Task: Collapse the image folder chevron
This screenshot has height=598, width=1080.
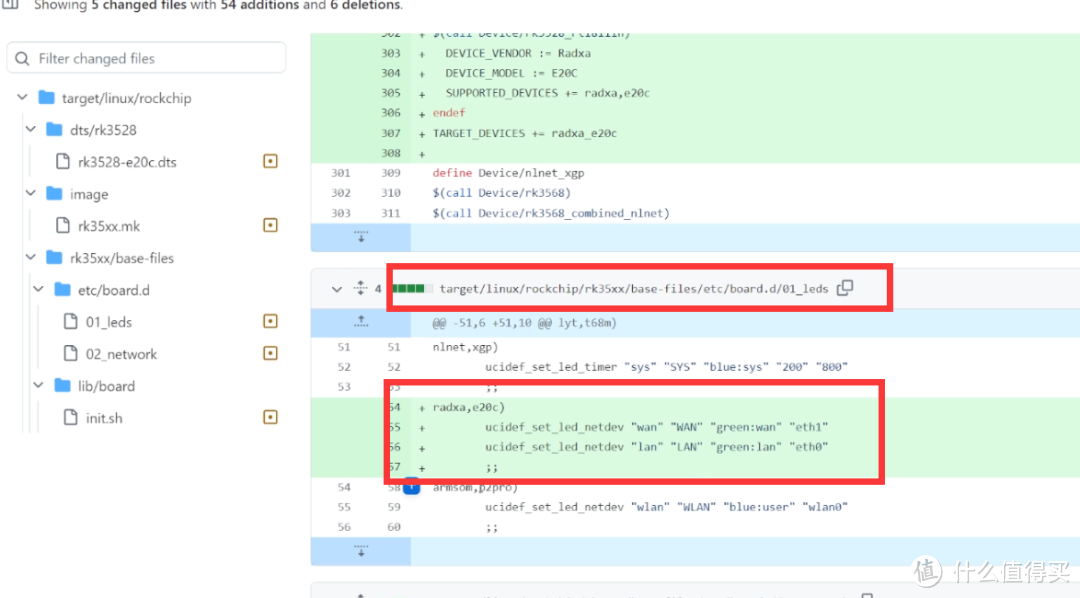Action: (x=30, y=193)
